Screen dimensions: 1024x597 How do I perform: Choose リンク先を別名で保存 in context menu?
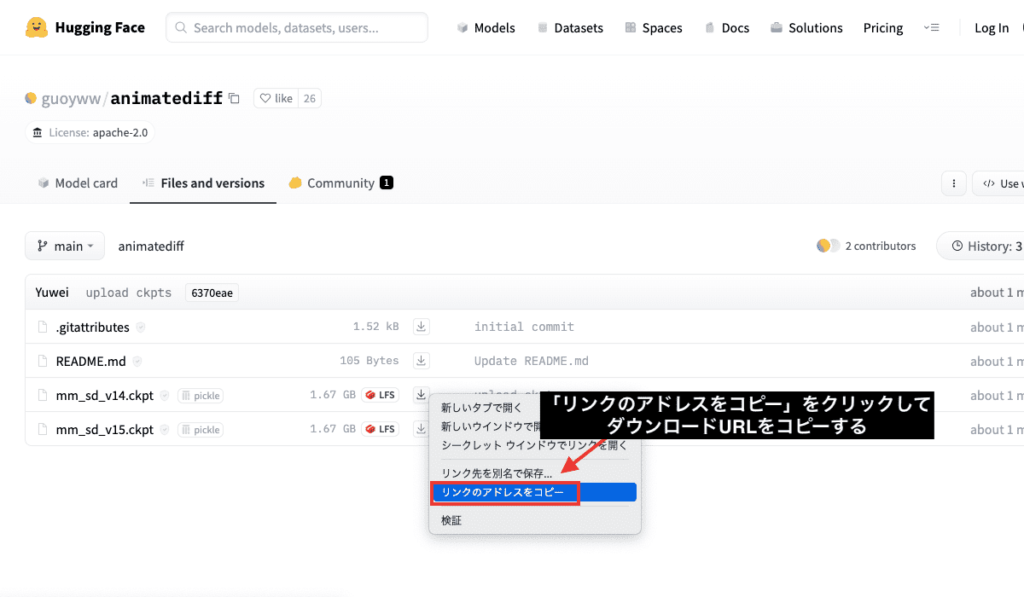(x=496, y=473)
